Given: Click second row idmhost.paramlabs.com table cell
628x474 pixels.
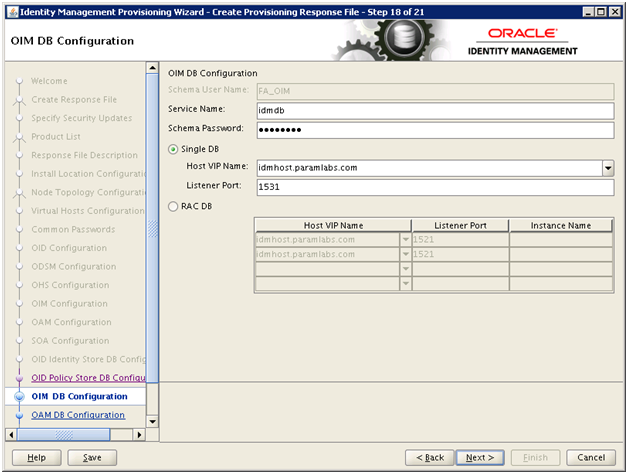Looking at the screenshot, I should 327,254.
